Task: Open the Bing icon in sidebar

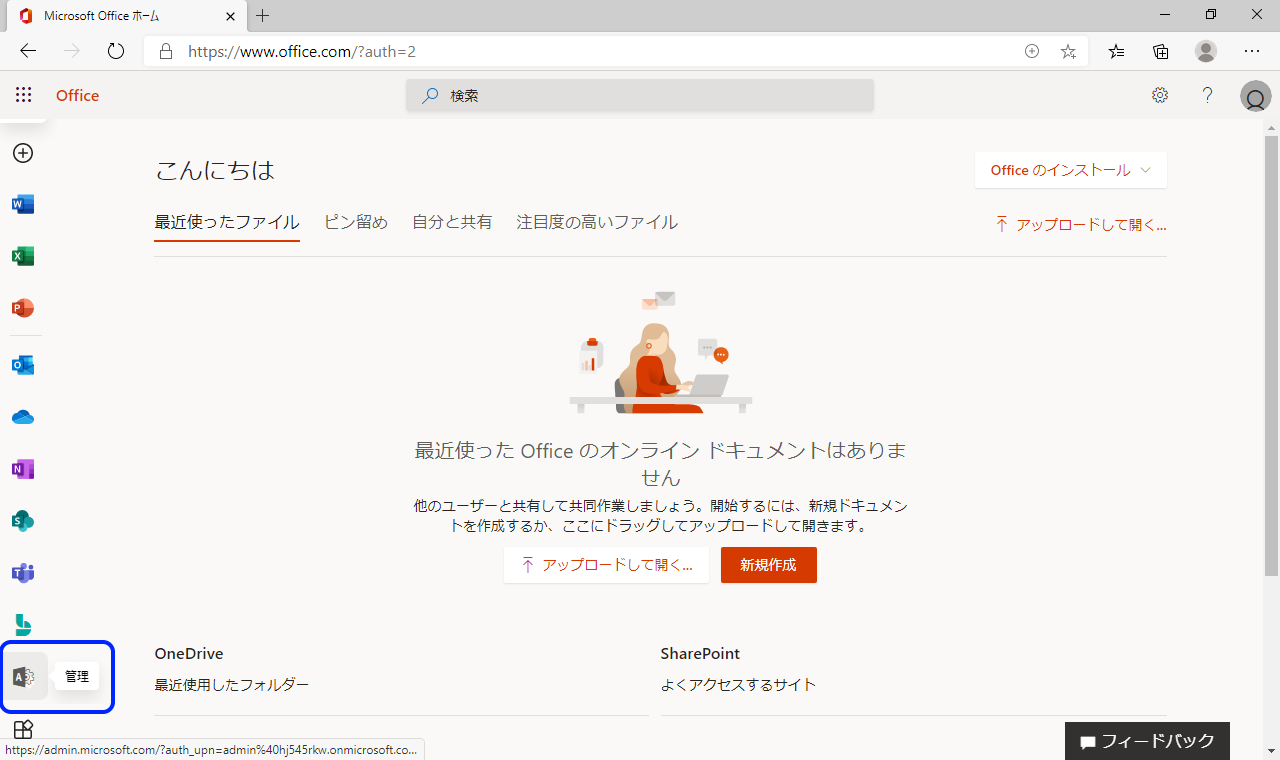Action: click(x=23, y=625)
